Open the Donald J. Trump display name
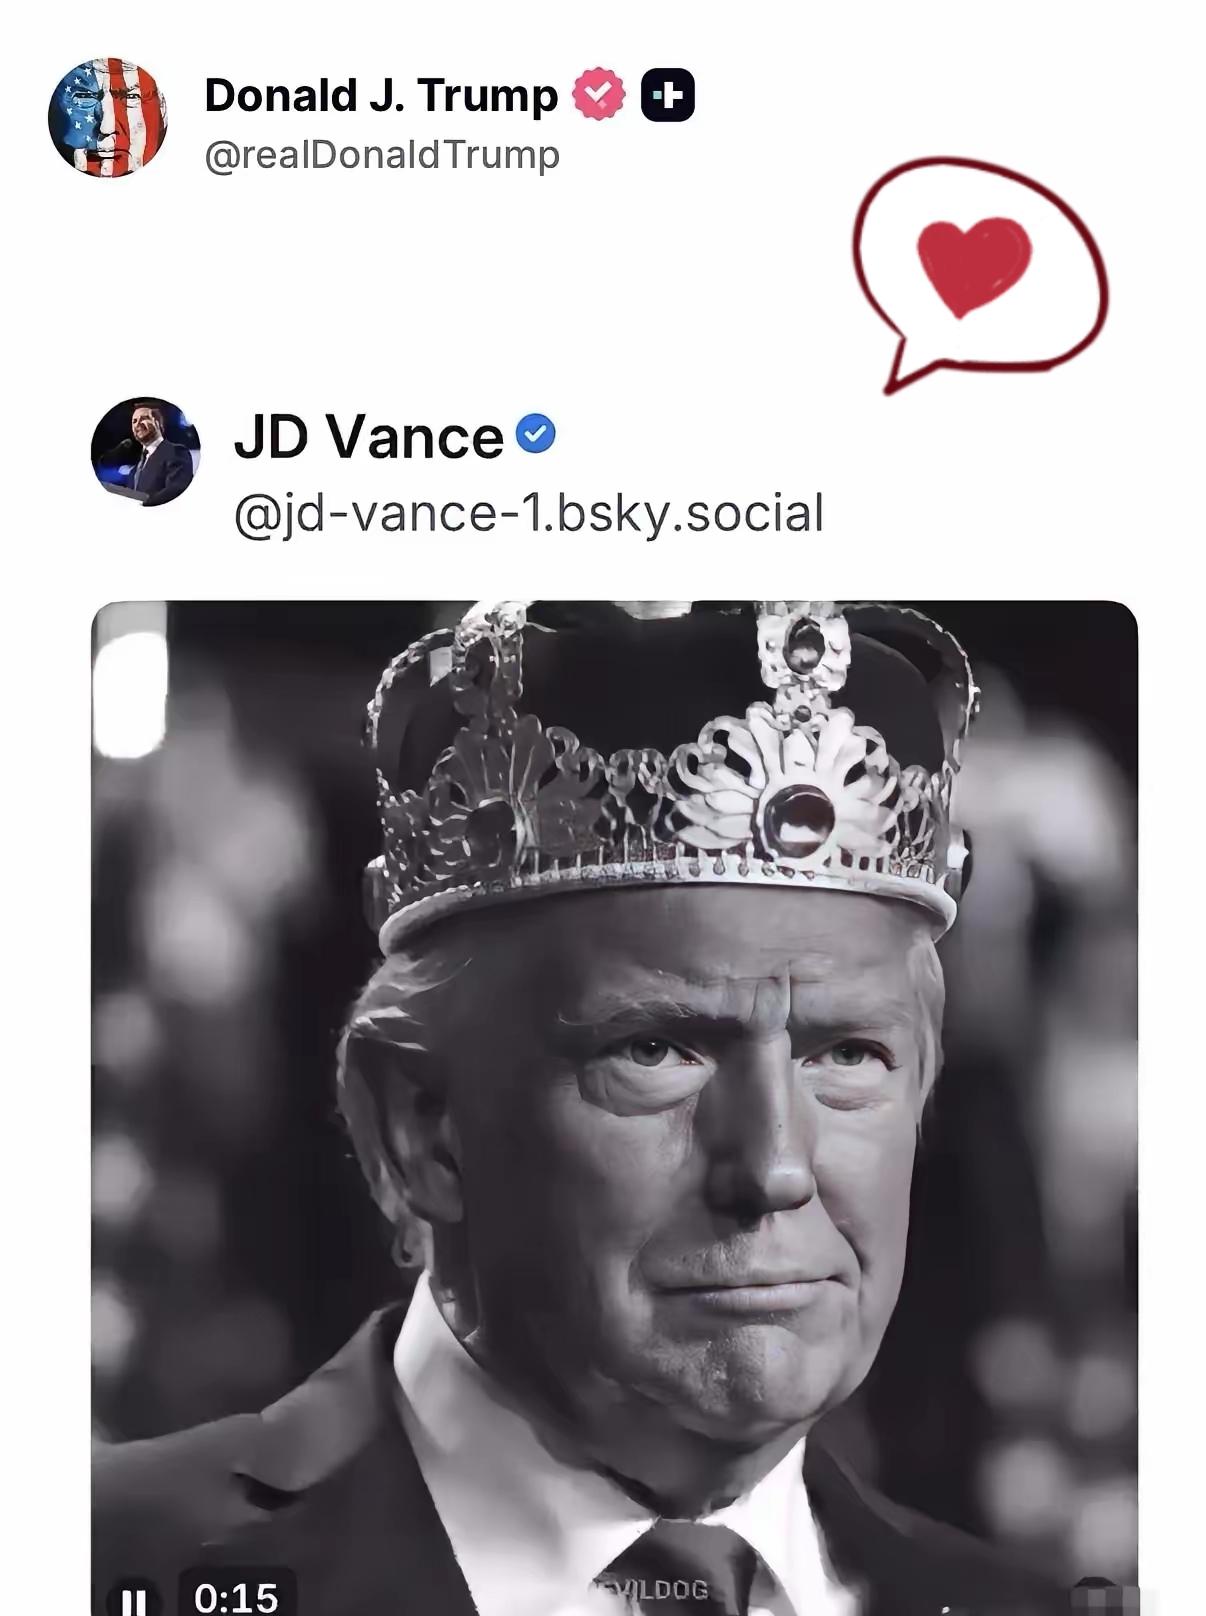This screenshot has width=1206, height=1616. tap(381, 96)
